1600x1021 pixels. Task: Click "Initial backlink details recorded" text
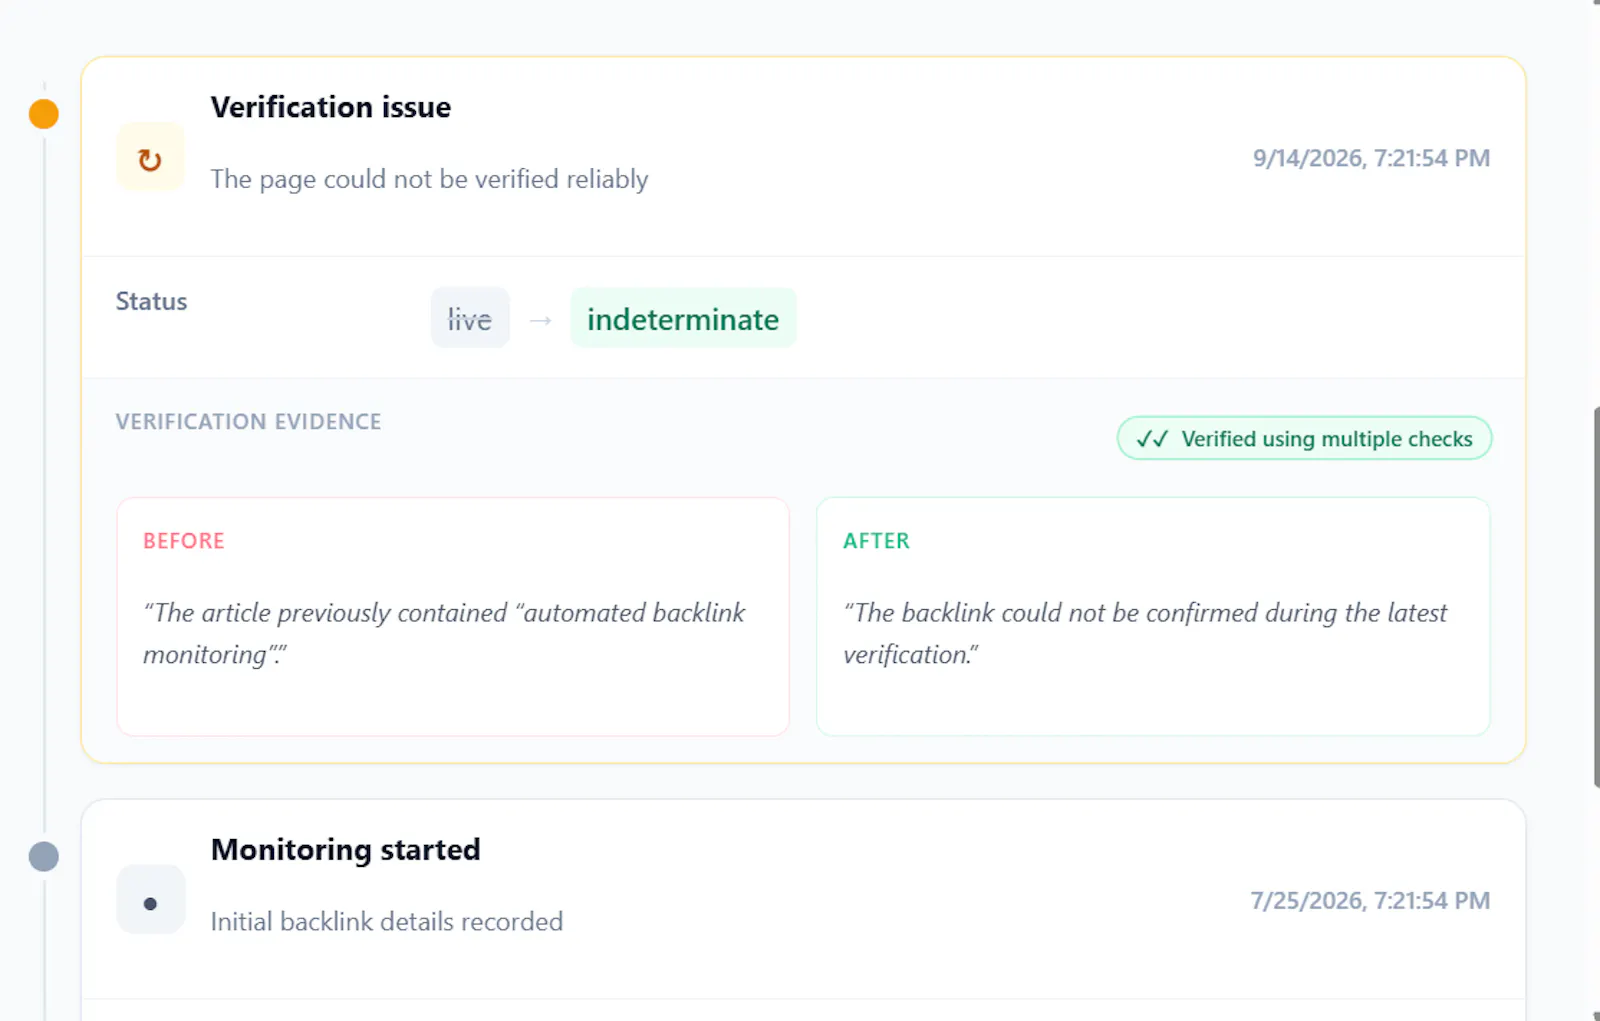point(387,921)
